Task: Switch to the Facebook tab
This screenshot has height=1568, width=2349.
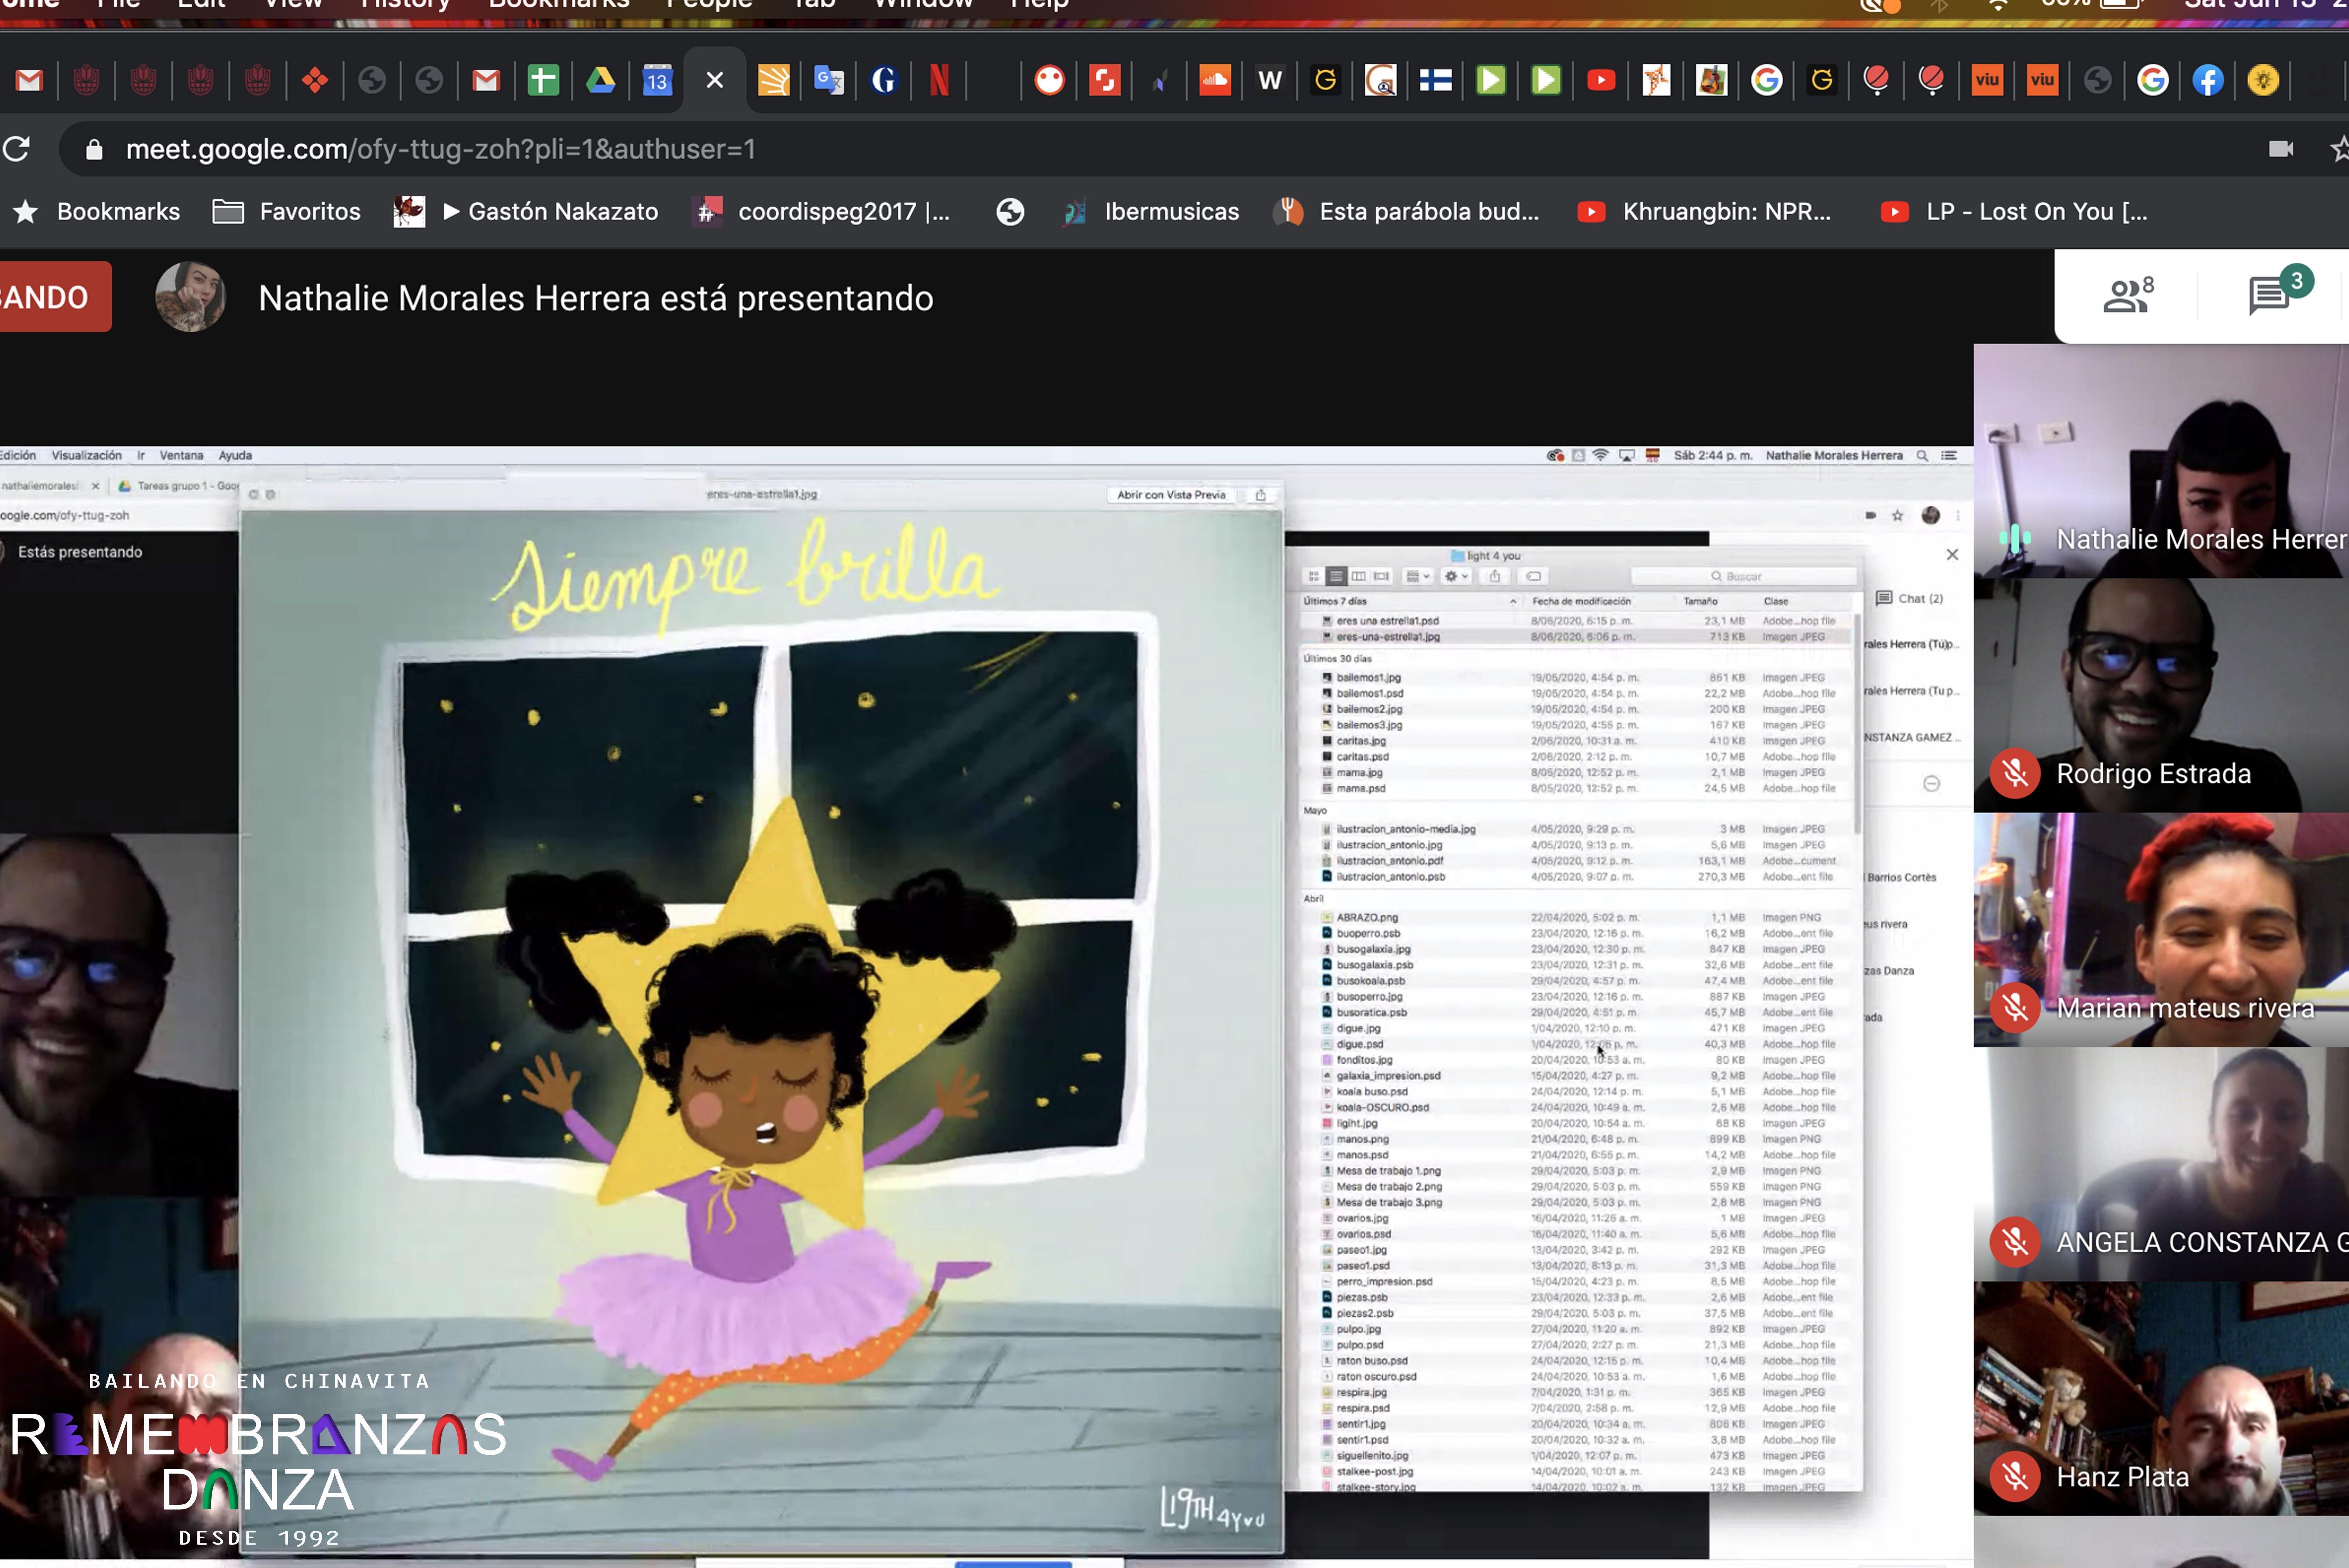Action: coord(2208,80)
